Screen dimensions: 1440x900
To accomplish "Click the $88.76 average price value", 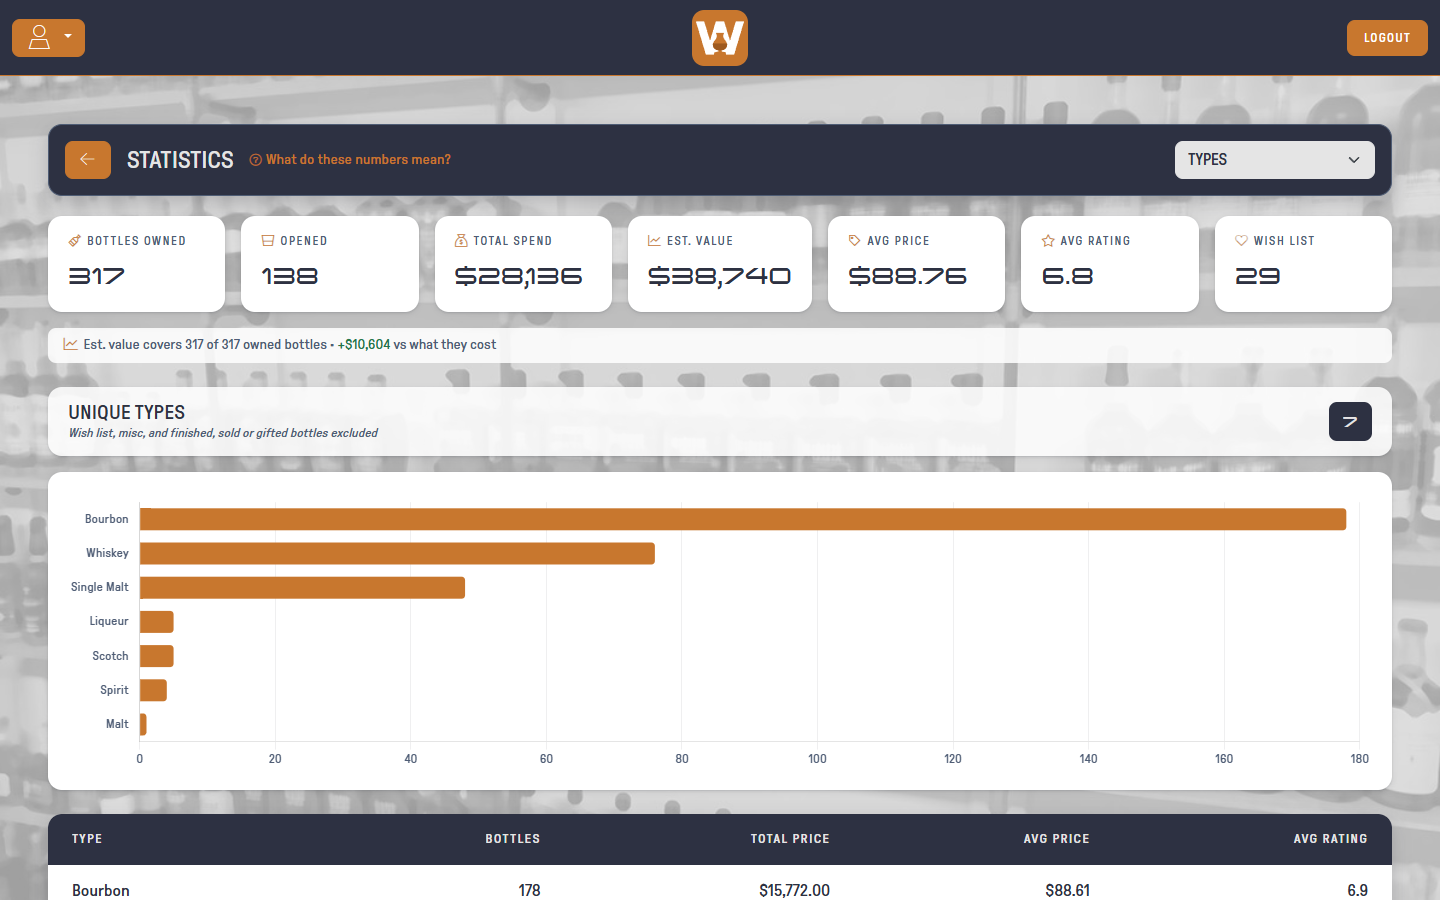I will tap(907, 276).
